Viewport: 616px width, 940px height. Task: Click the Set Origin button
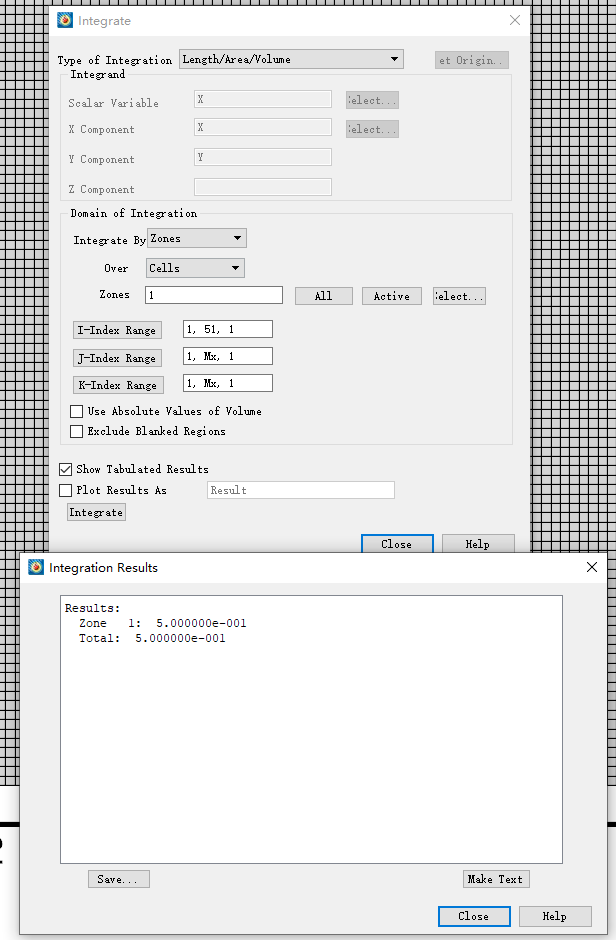pos(472,60)
